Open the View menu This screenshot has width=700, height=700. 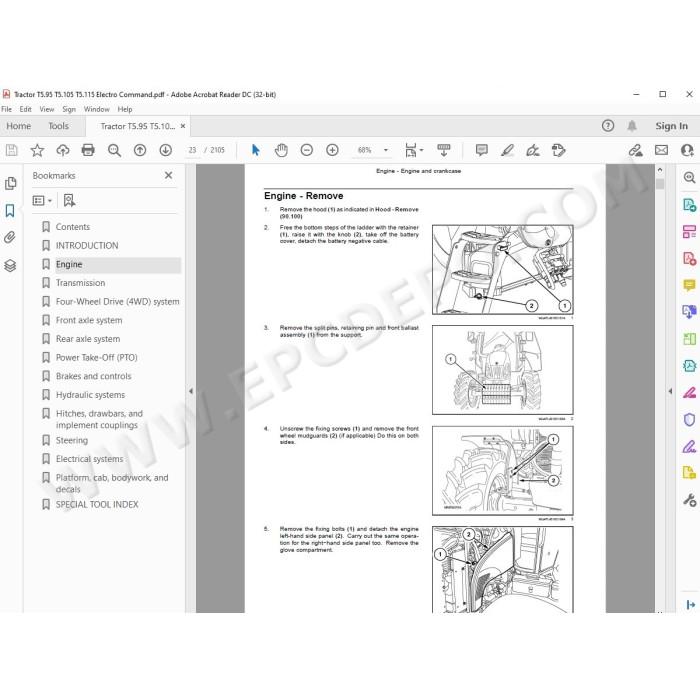tap(46, 109)
